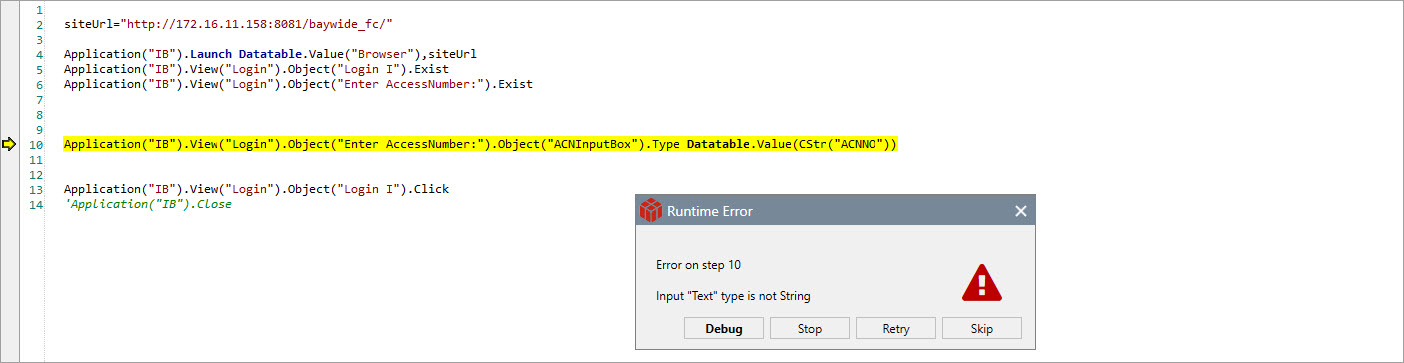Click the "Login I" Click statement on line 13
The height and width of the screenshot is (363, 1404).
(x=256, y=189)
